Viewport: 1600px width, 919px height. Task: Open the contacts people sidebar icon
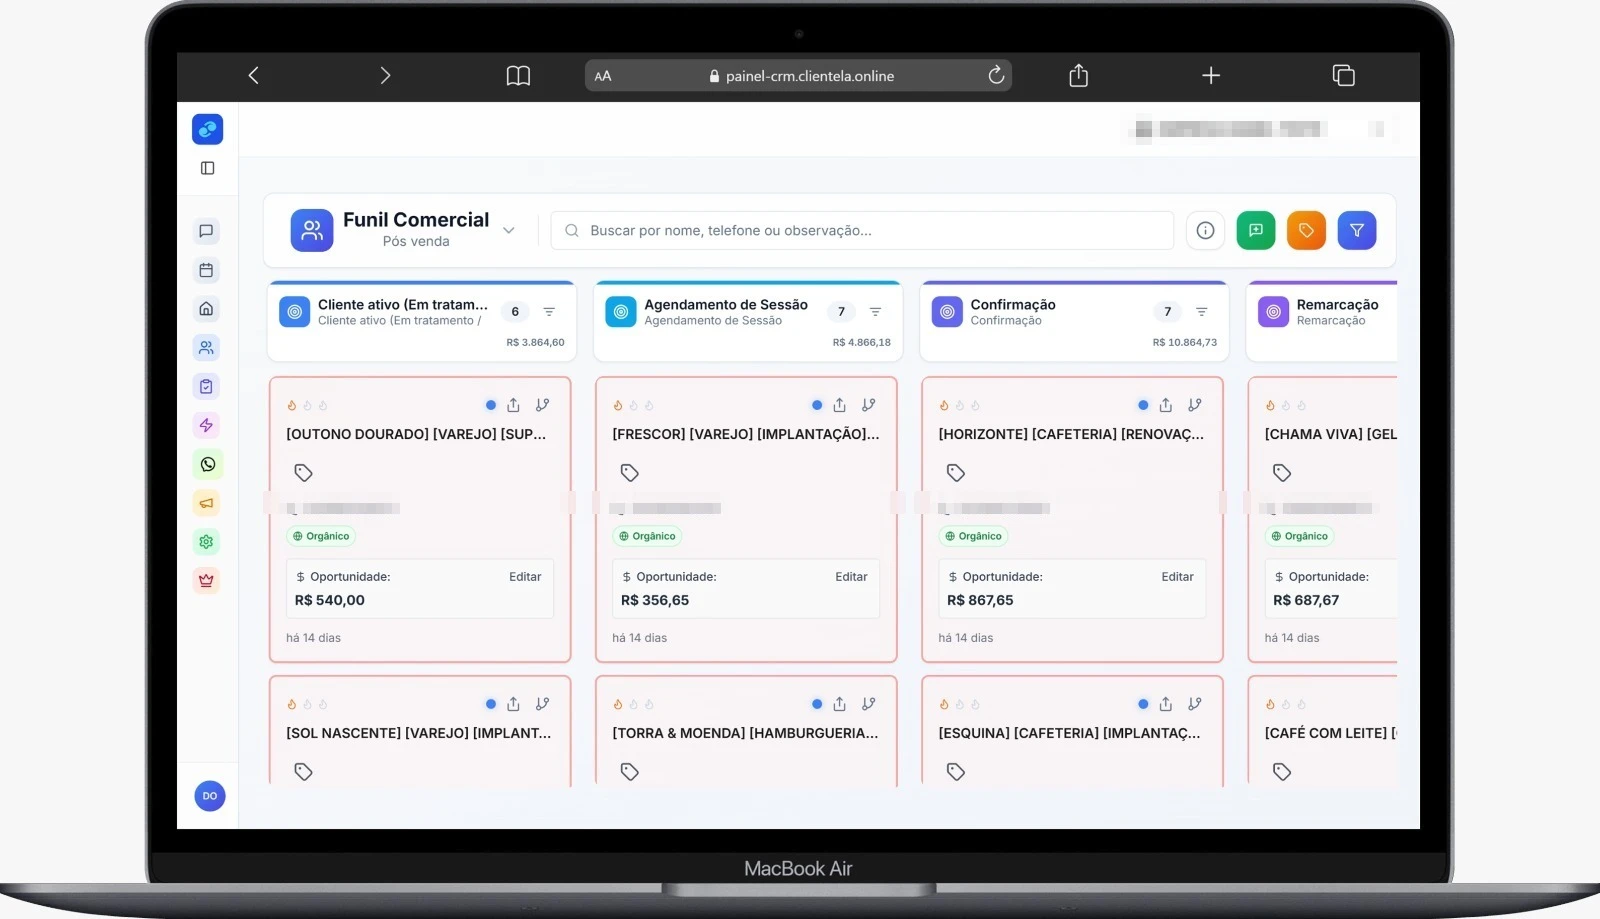pos(206,348)
